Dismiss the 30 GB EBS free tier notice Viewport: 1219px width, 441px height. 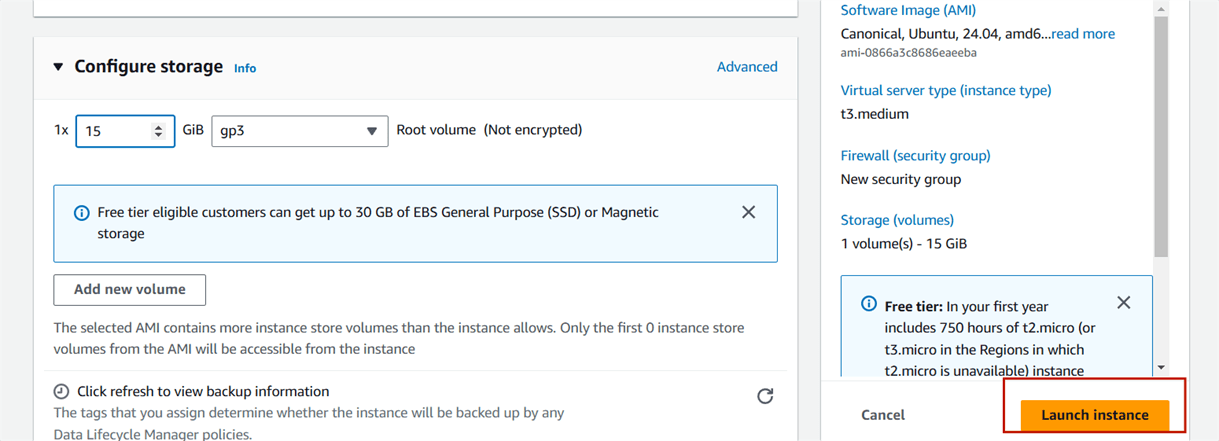point(748,212)
